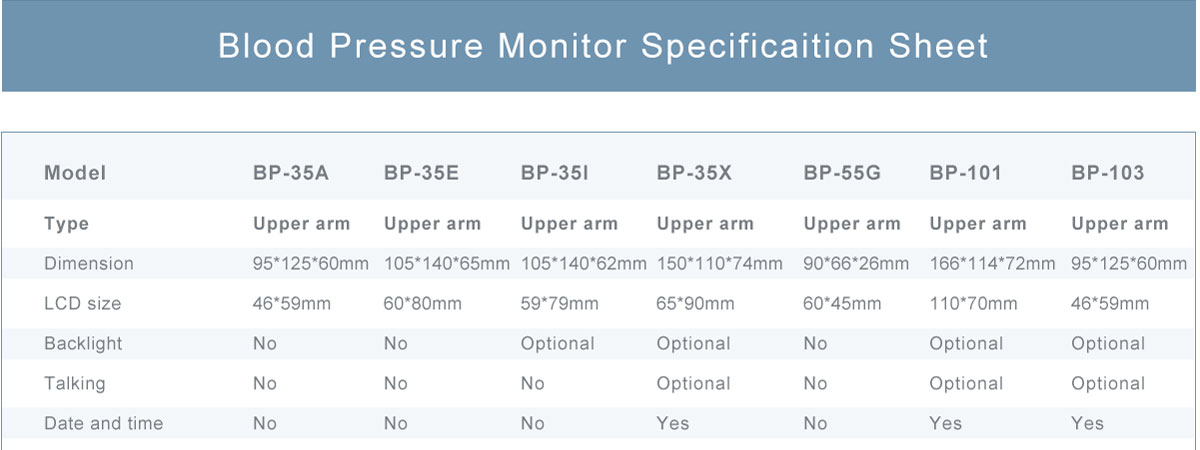The width and height of the screenshot is (1200, 450).
Task: Click the Type row label
Action: point(66,224)
